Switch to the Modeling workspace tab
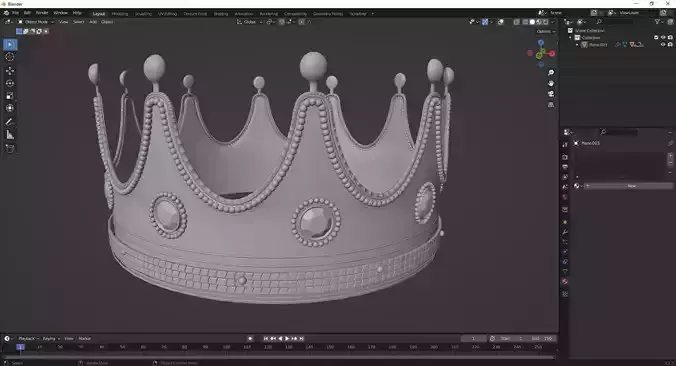676x366 pixels. pyautogui.click(x=120, y=14)
